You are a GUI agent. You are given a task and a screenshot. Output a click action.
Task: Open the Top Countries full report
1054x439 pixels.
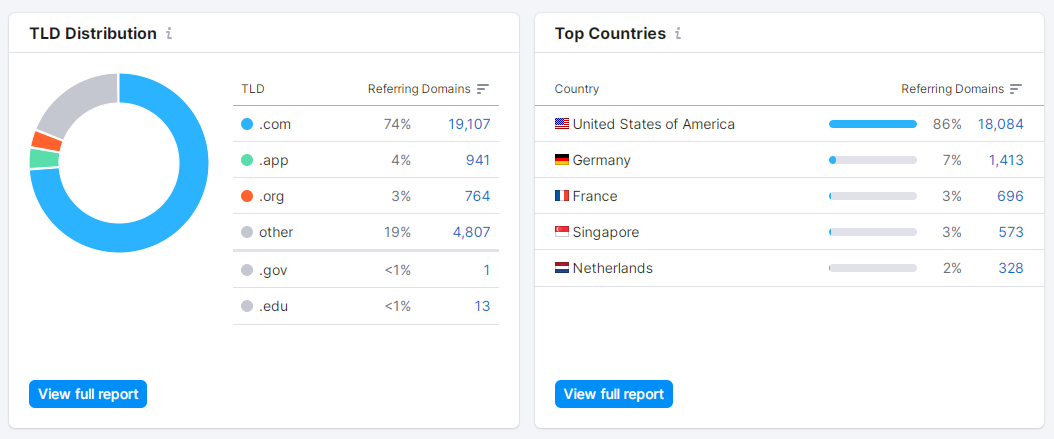pos(614,394)
